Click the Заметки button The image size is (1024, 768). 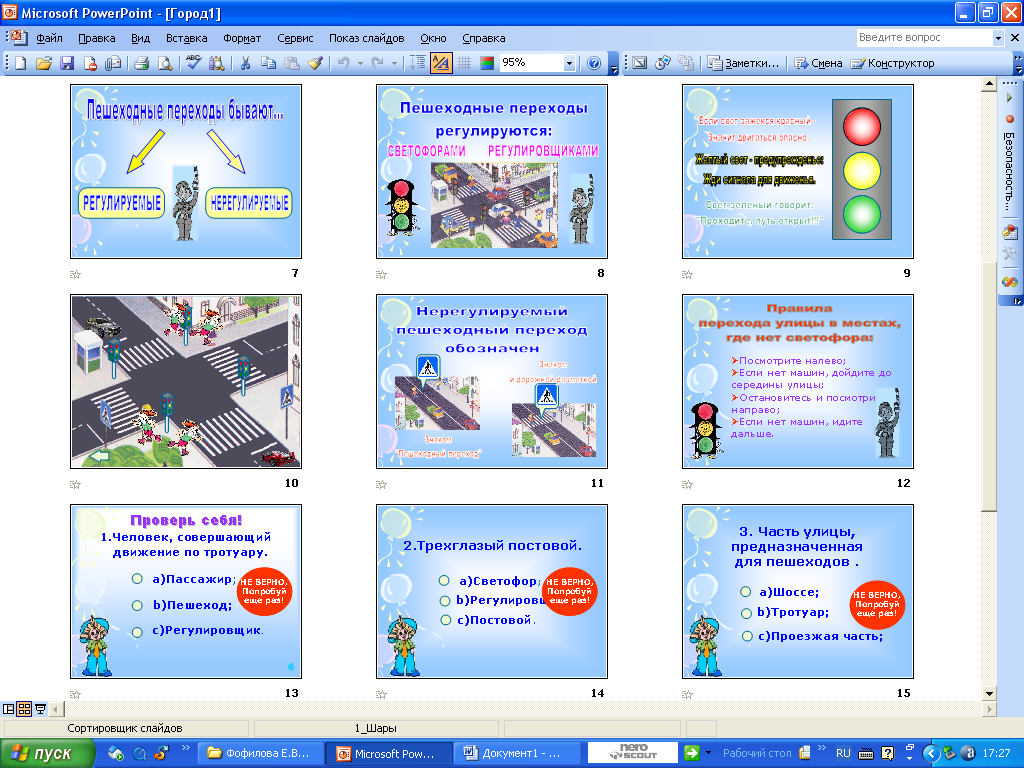pos(744,63)
